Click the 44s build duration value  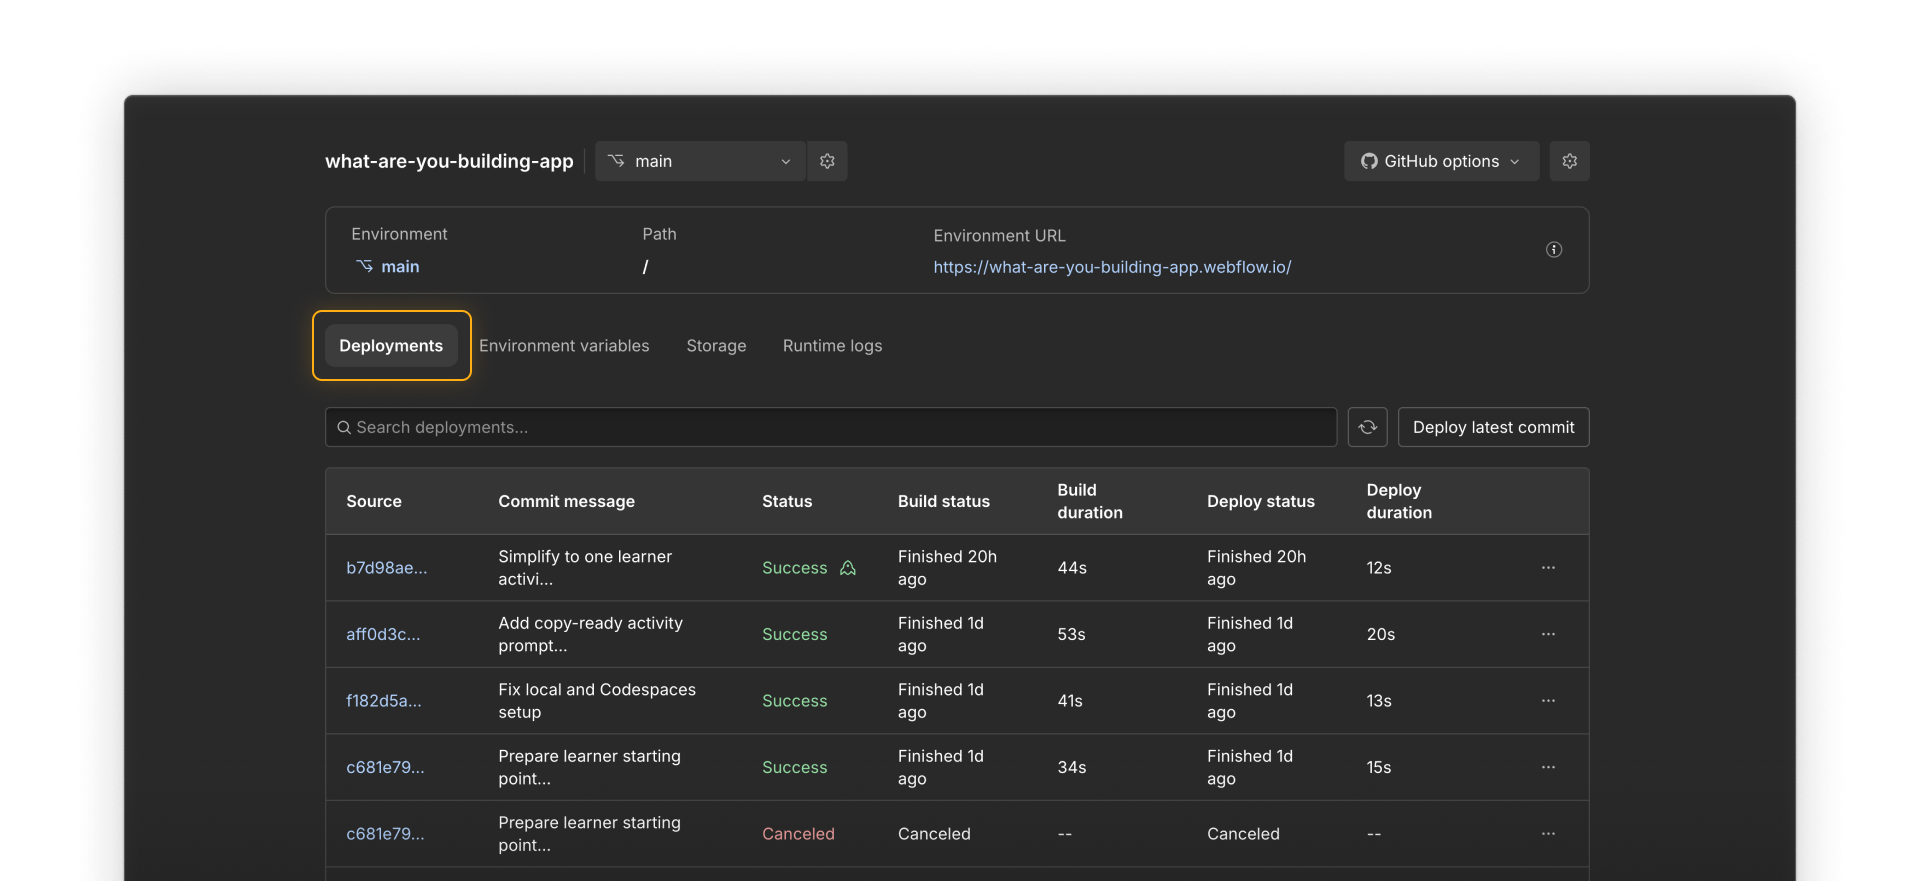(x=1072, y=568)
